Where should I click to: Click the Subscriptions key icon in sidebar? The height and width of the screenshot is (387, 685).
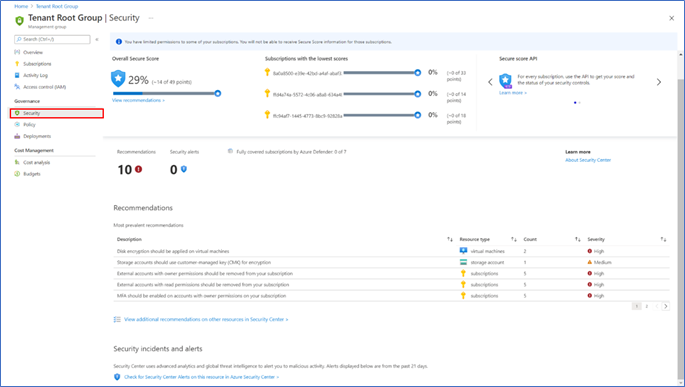click(x=17, y=64)
